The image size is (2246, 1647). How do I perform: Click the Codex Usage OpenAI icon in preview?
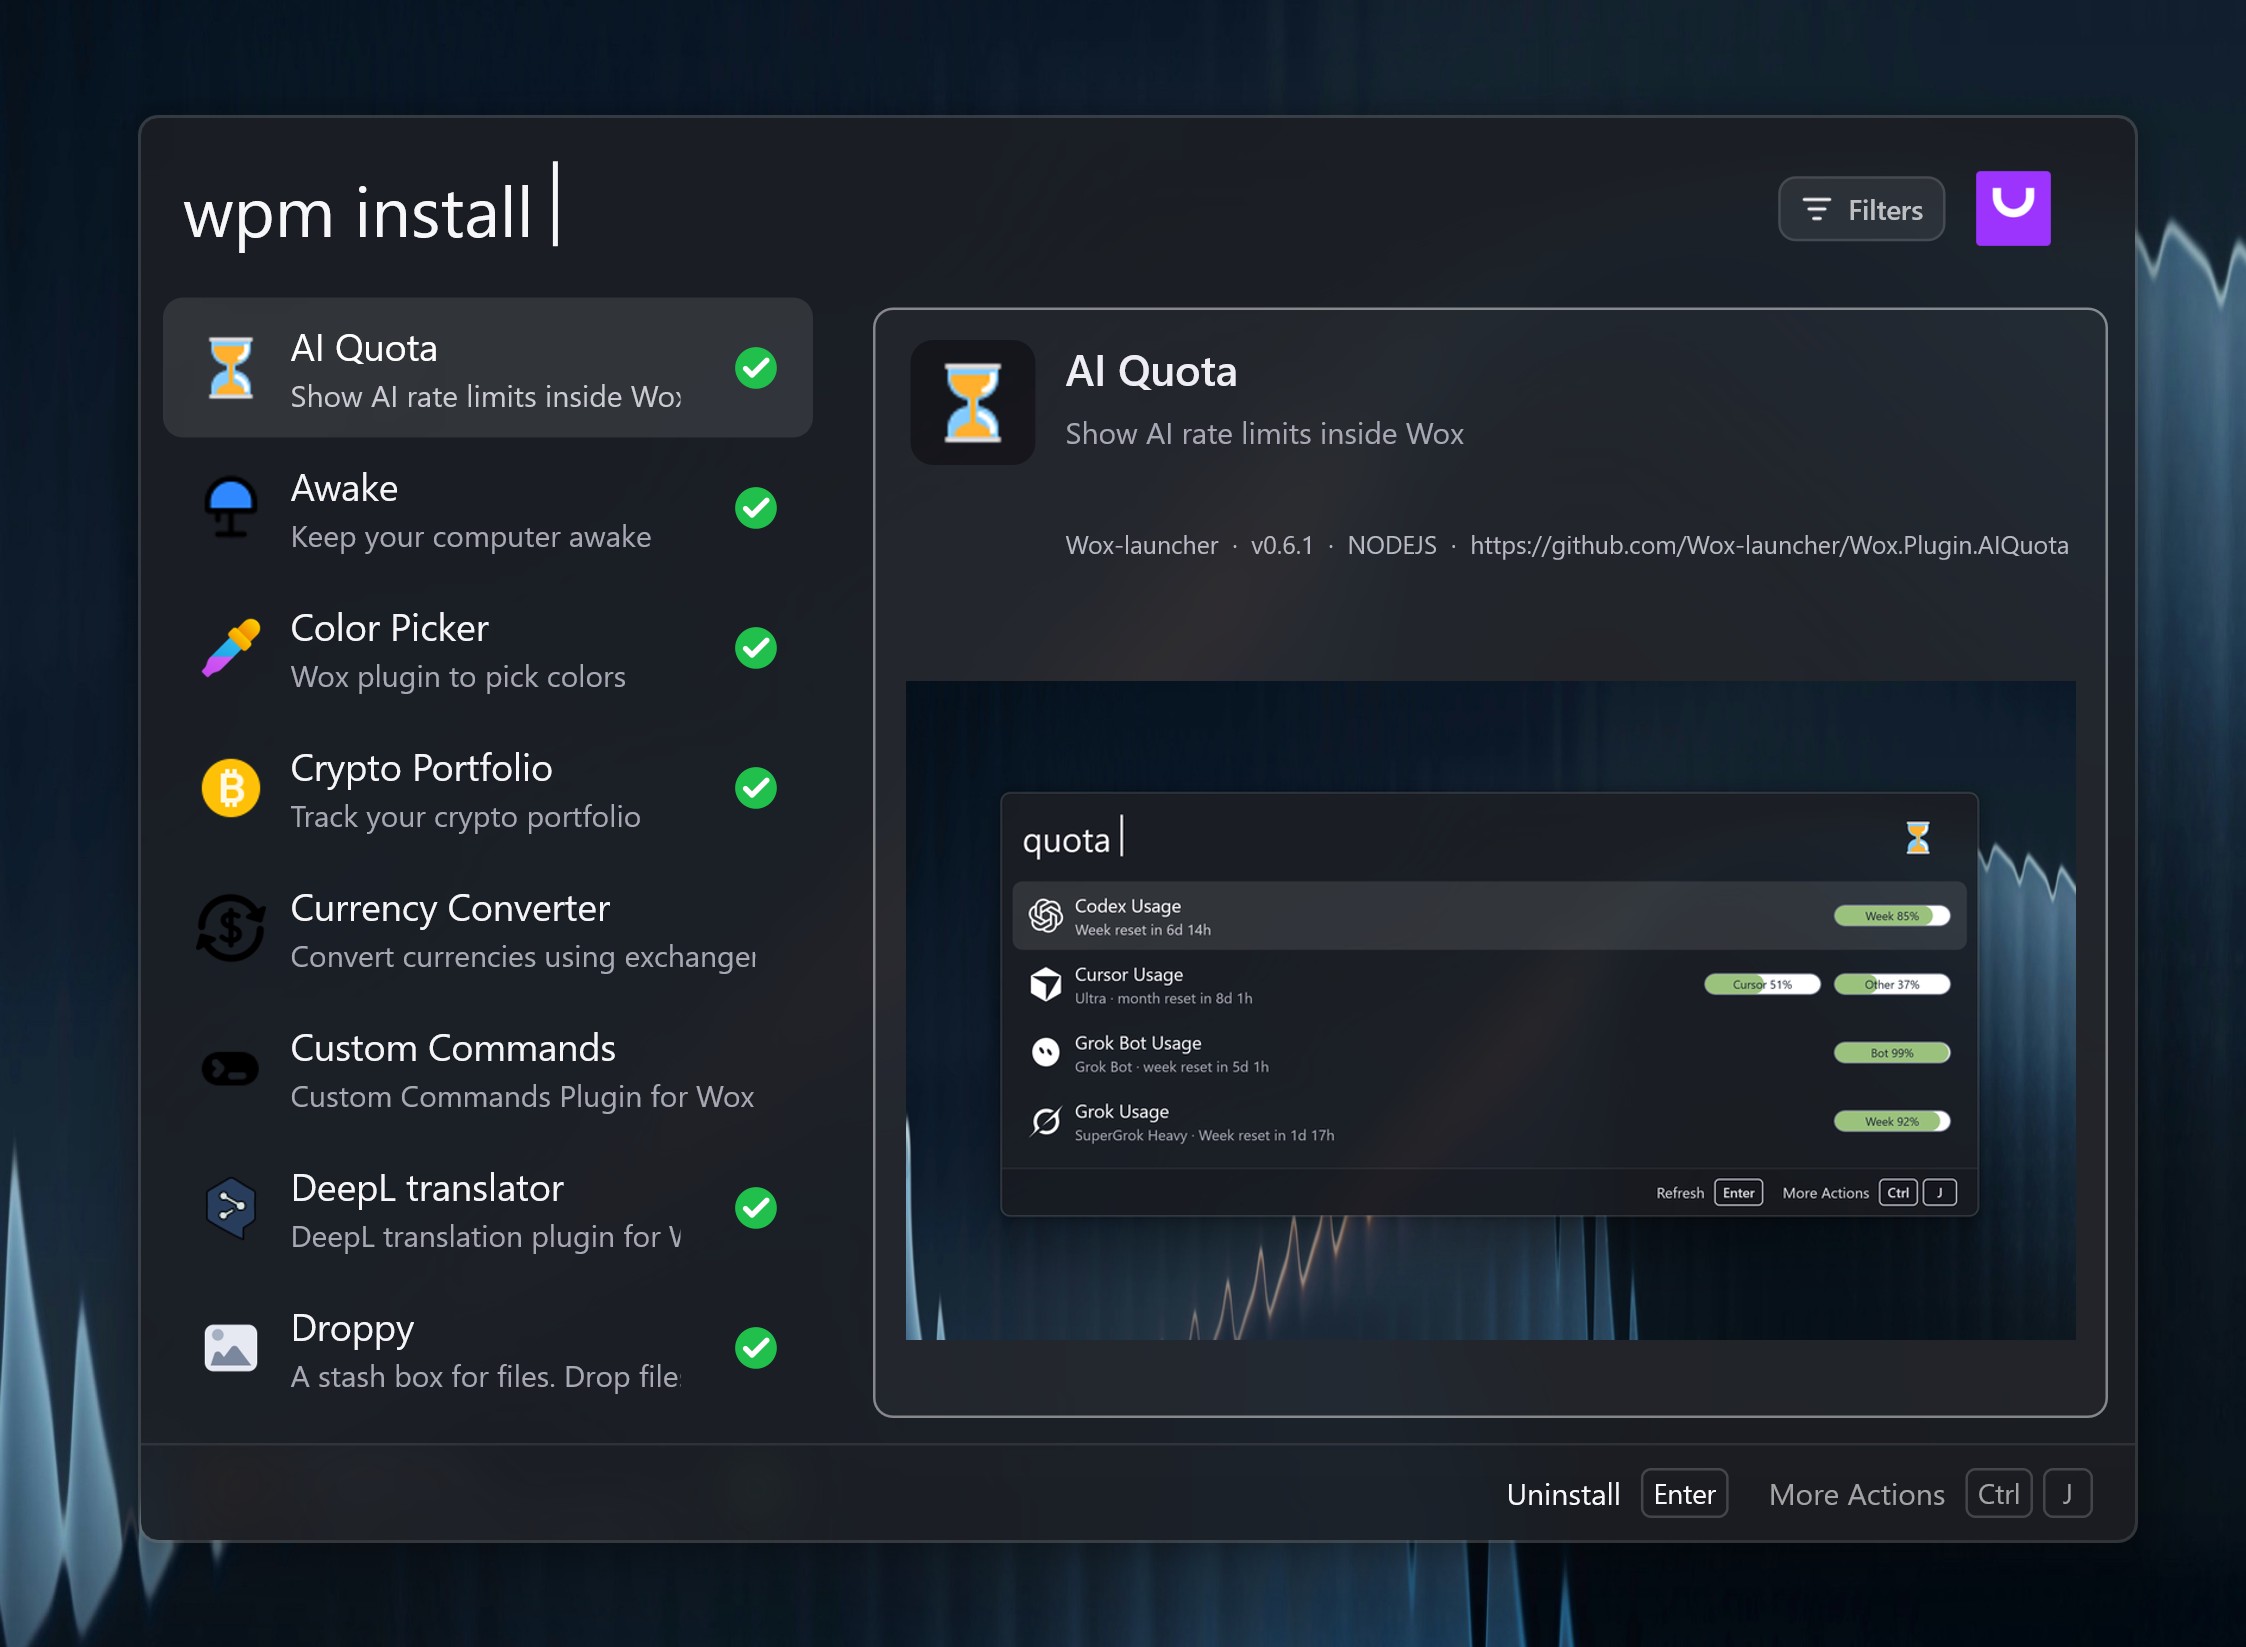pos(1046,916)
